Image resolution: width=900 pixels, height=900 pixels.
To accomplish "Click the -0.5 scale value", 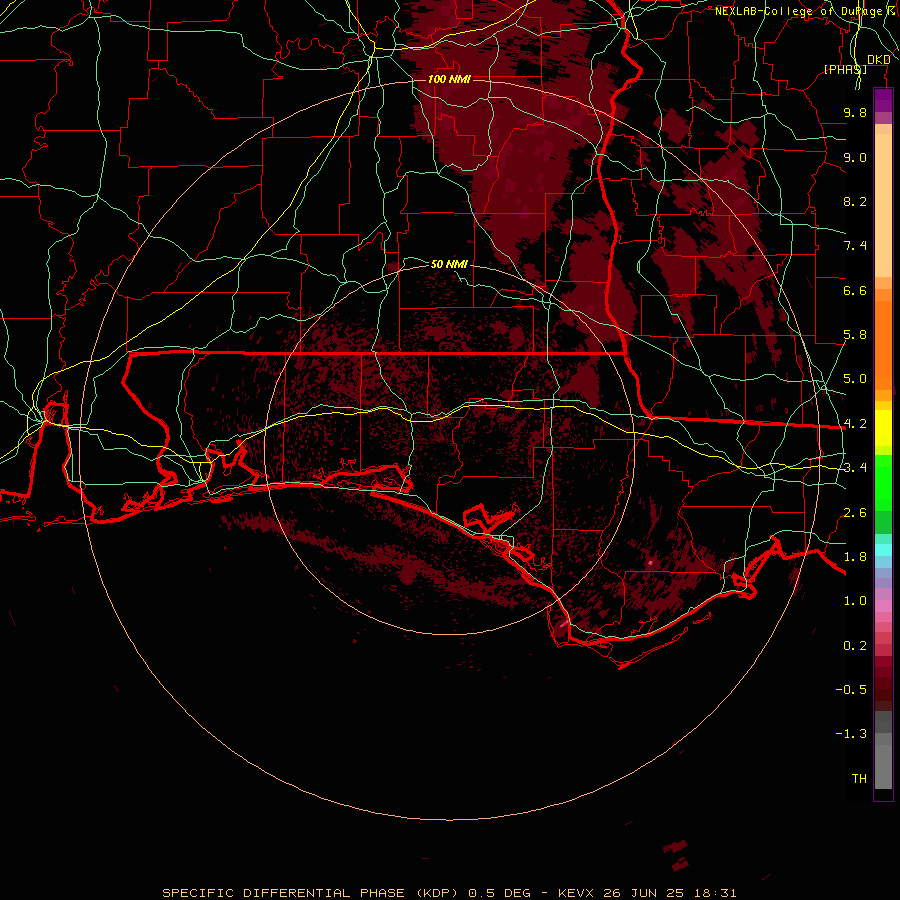I will point(851,690).
